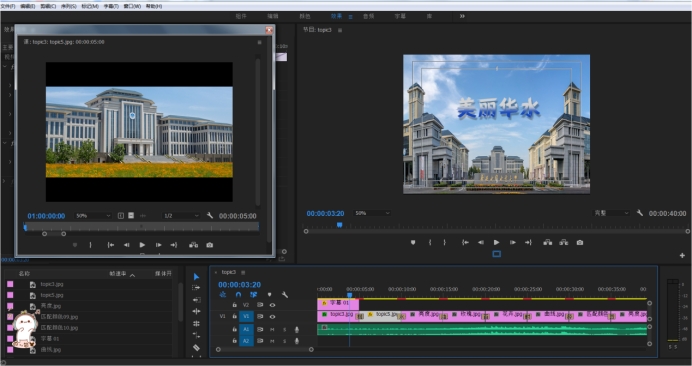Open the 窗口(W) menu
This screenshot has height=366, width=692.
[132, 6]
